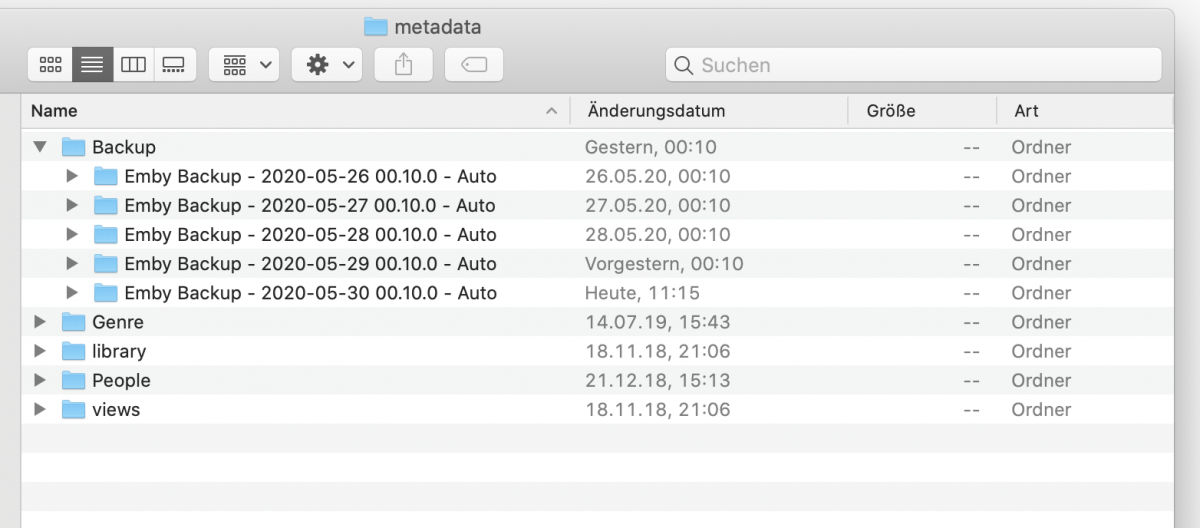Screen dimensions: 1200x528
Task: Sort by the Art column header
Action: coord(1027,111)
